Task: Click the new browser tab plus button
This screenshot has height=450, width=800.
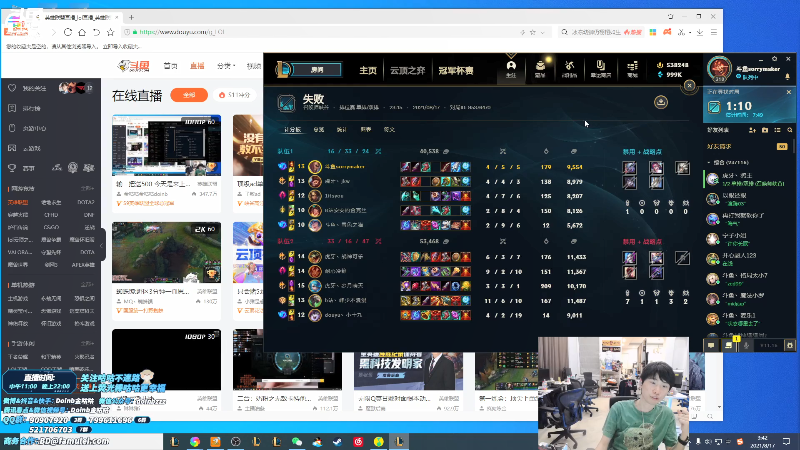Action: tap(131, 17)
